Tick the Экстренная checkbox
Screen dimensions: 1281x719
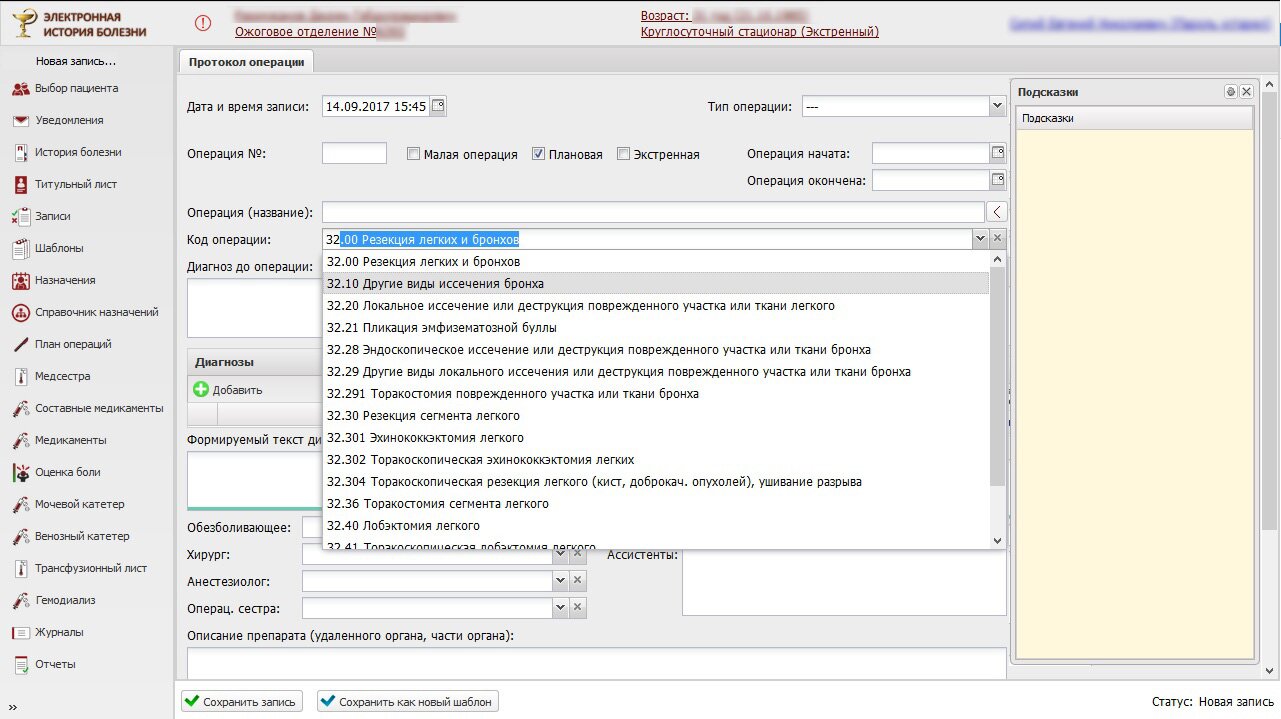pos(624,155)
